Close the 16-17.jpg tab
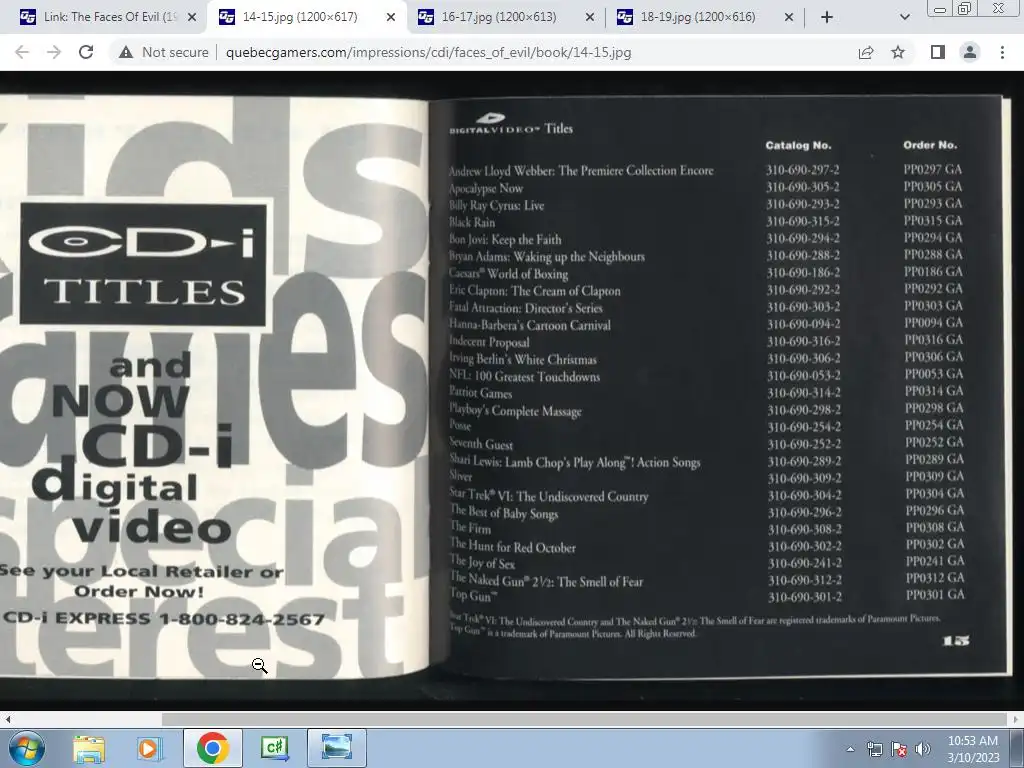 pyautogui.click(x=590, y=18)
